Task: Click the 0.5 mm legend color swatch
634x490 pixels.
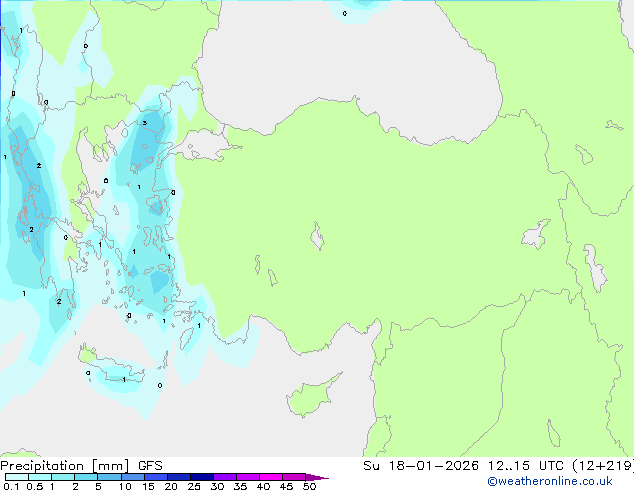Action: 40,477
